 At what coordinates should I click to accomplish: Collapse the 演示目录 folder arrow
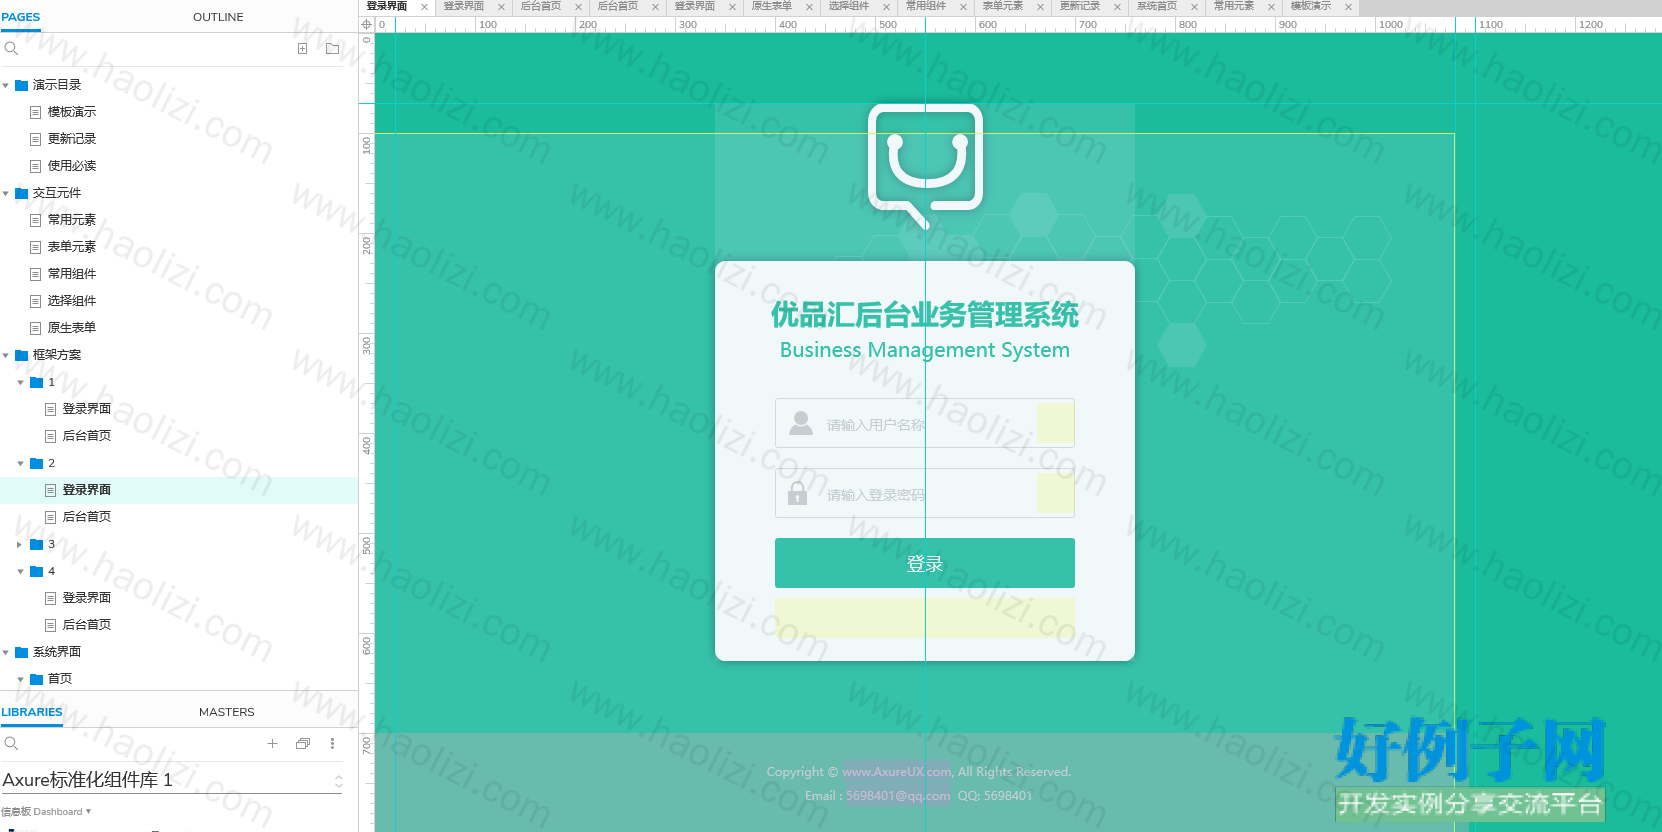[x=6, y=85]
